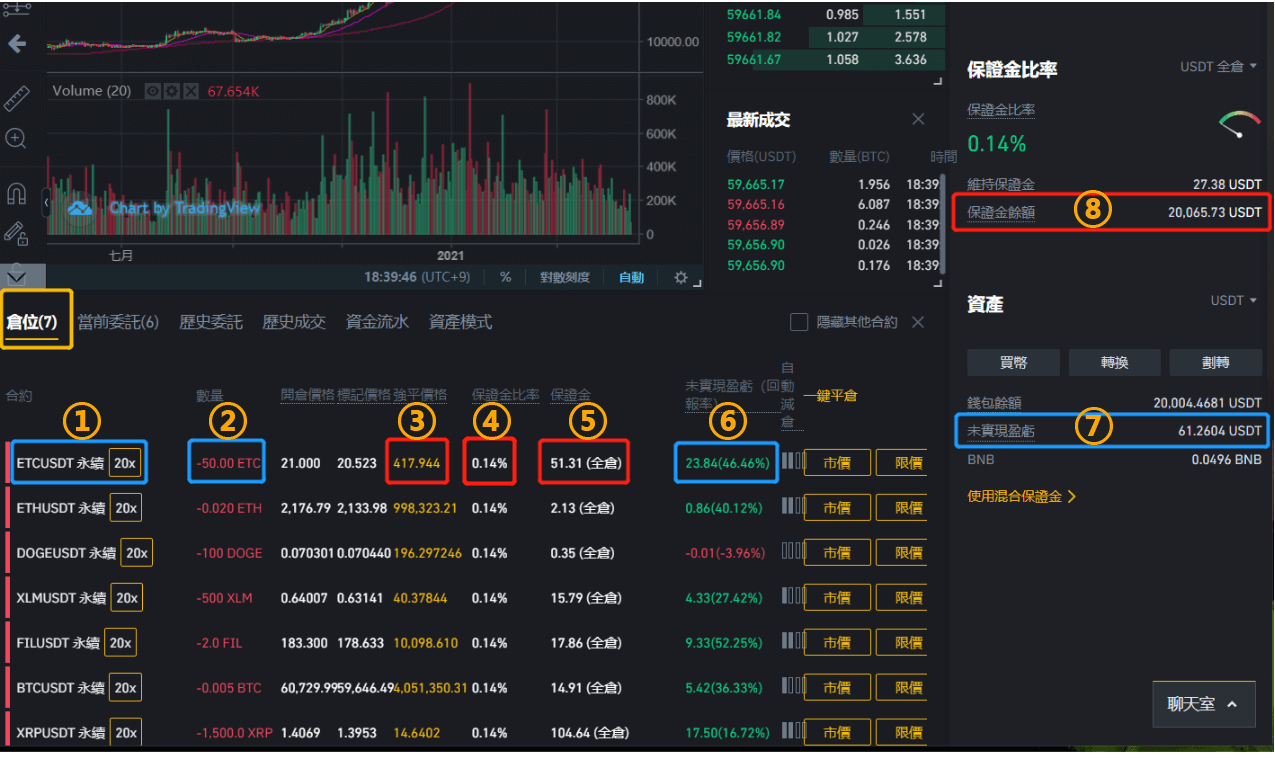Toggle Volume indicator visibility eye

point(153,91)
